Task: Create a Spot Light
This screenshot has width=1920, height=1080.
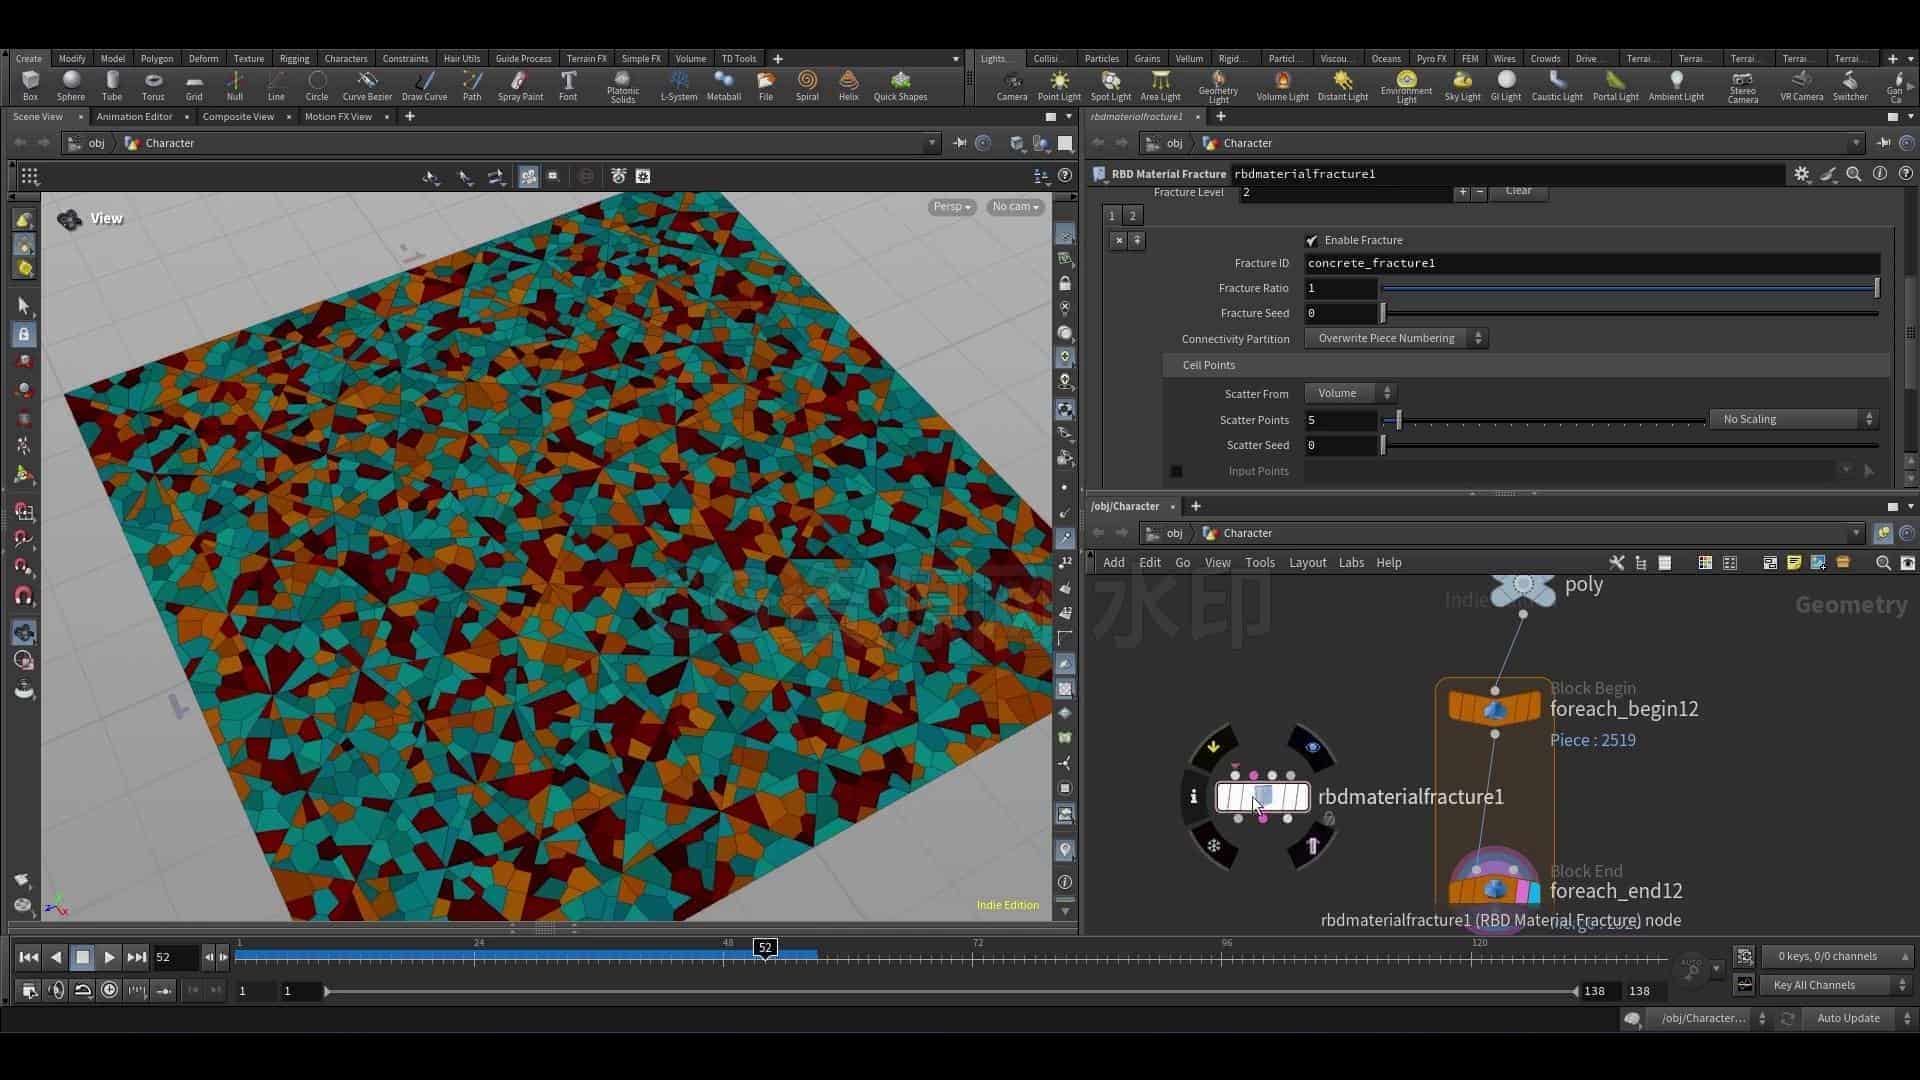Action: tap(1110, 85)
